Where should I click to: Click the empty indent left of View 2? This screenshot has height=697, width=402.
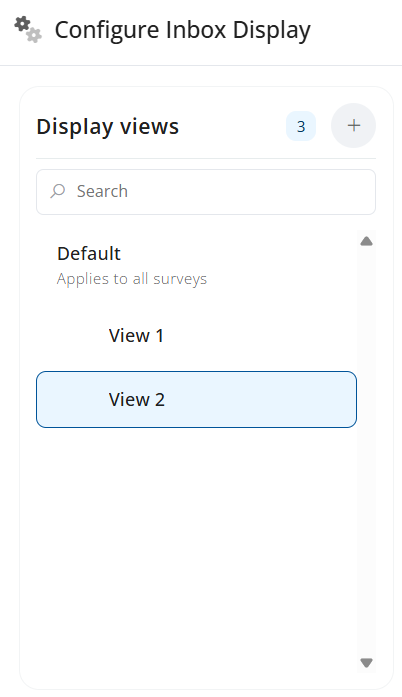click(72, 400)
